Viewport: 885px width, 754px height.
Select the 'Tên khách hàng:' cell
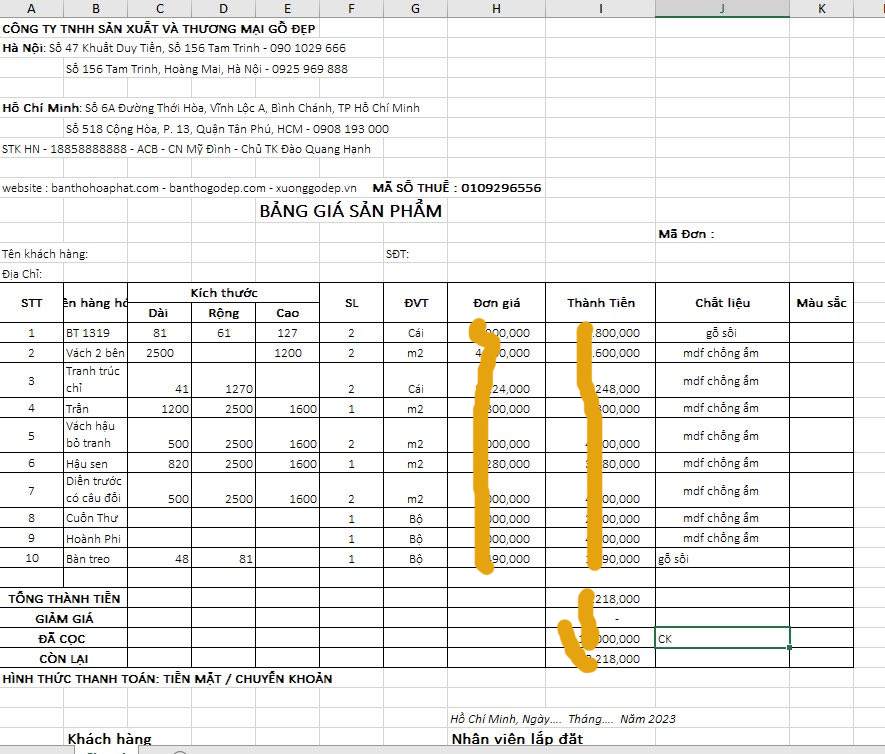tap(45, 254)
